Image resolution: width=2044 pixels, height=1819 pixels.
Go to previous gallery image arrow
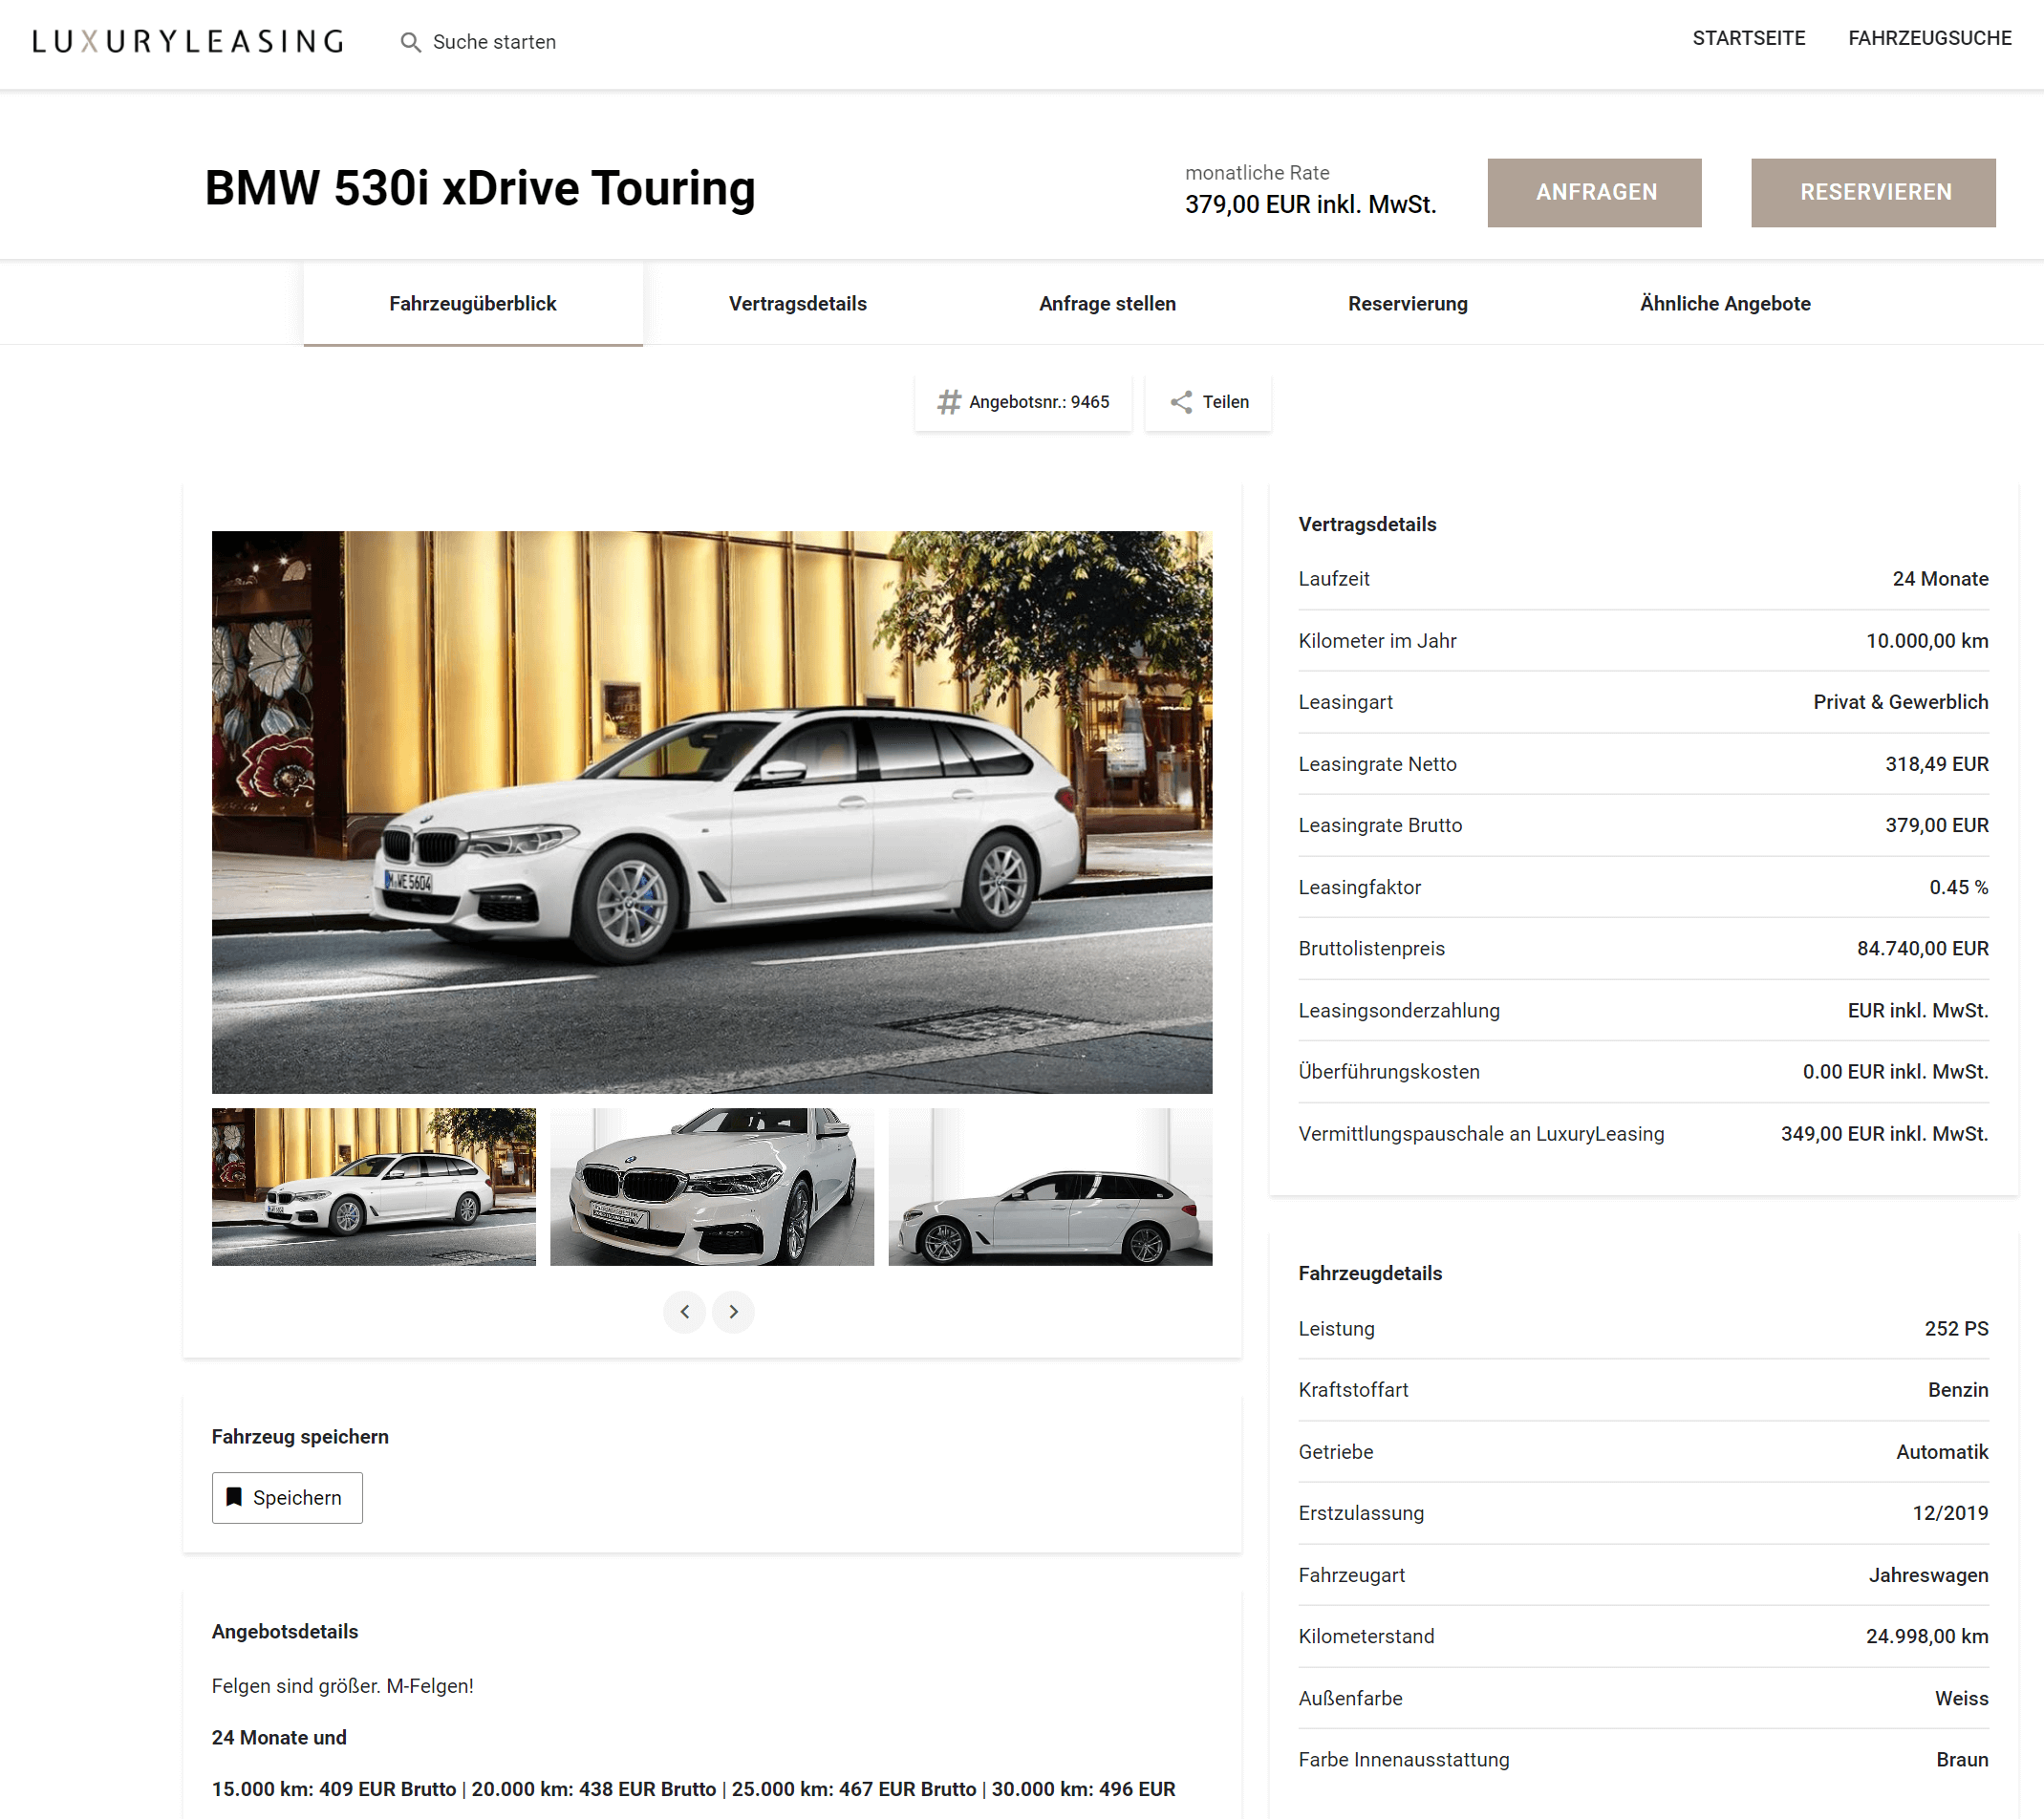685,1312
